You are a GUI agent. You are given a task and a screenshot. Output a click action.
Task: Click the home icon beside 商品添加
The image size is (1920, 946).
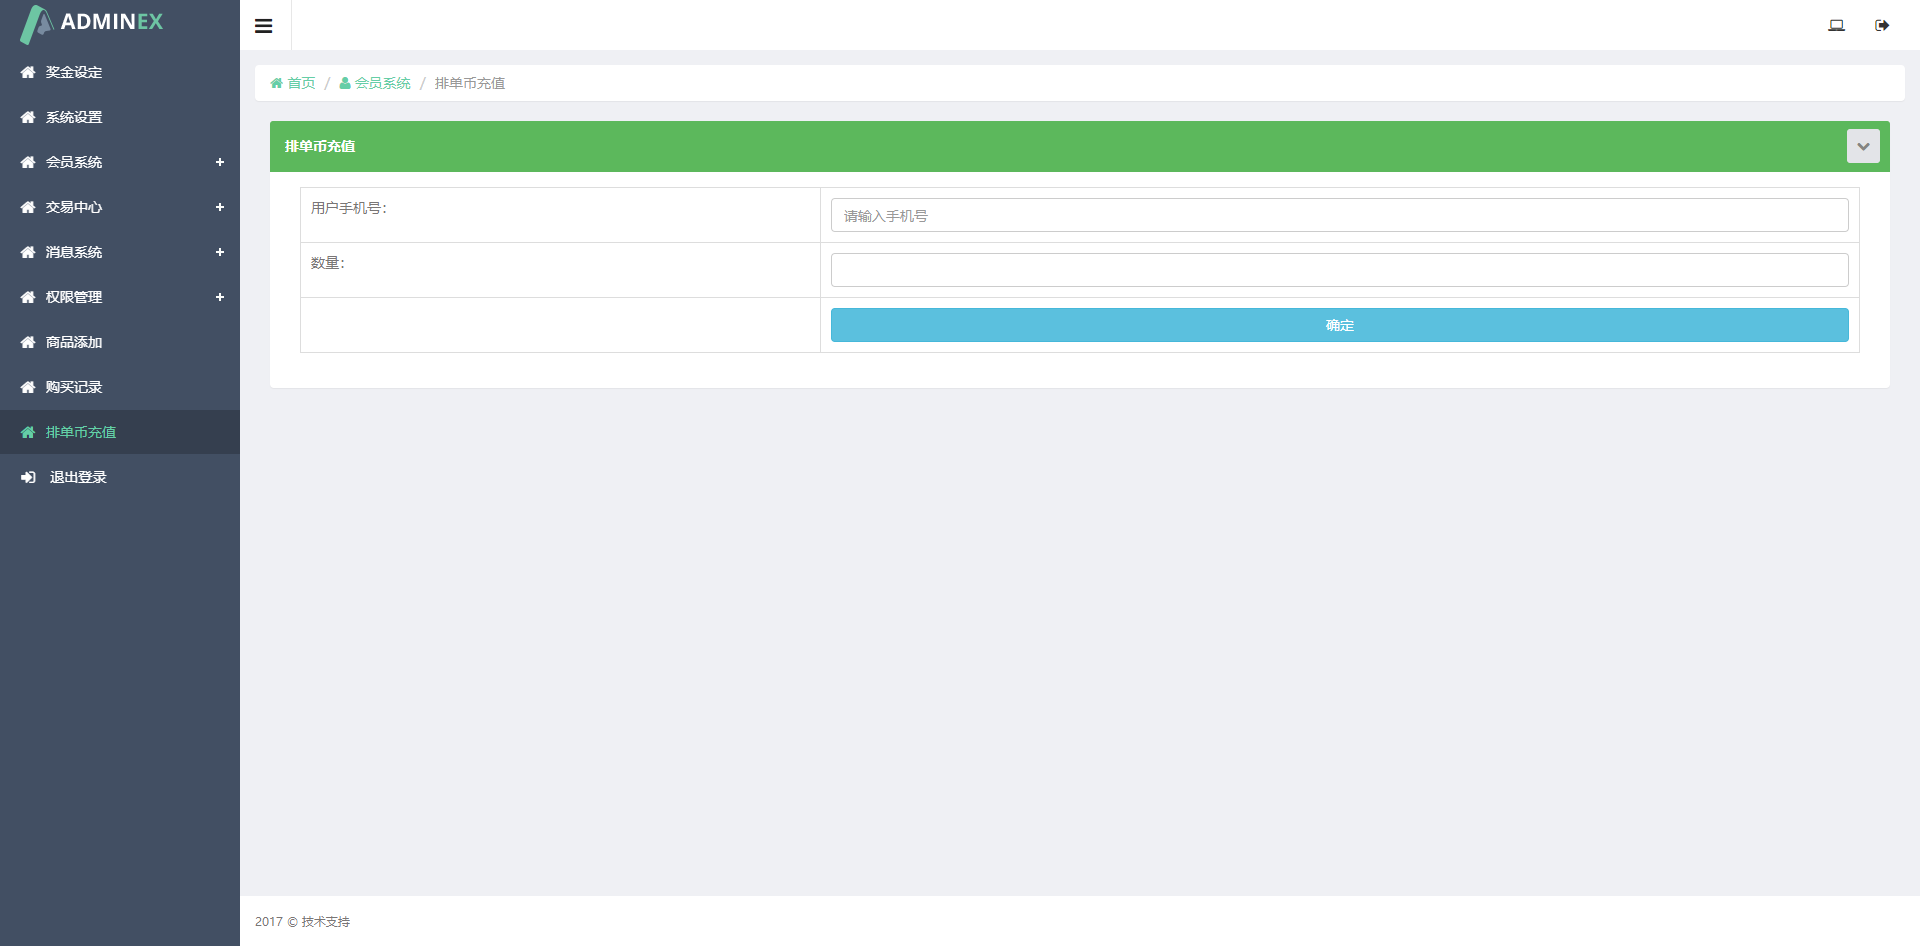pos(28,342)
